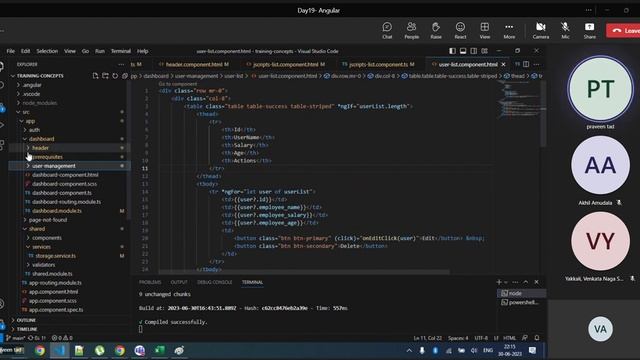Show the People participants list
The width and height of the screenshot is (640, 360).
411,31
